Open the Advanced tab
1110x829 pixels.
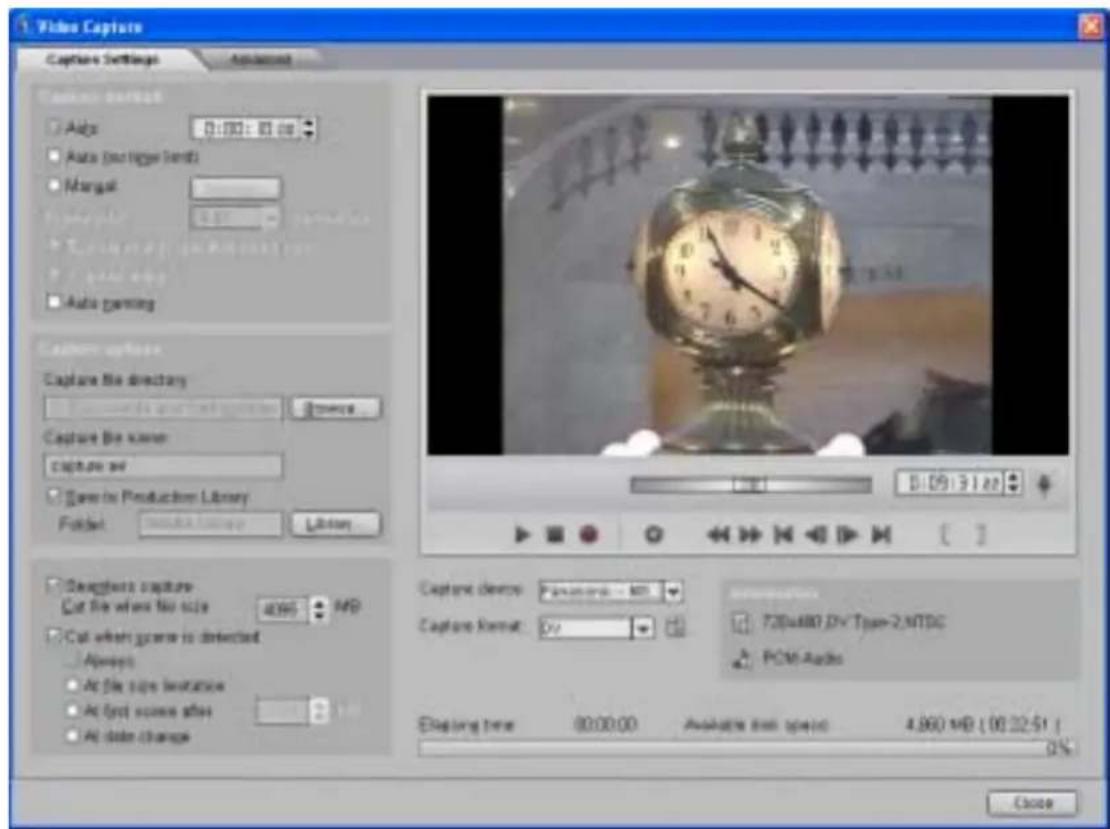click(261, 59)
